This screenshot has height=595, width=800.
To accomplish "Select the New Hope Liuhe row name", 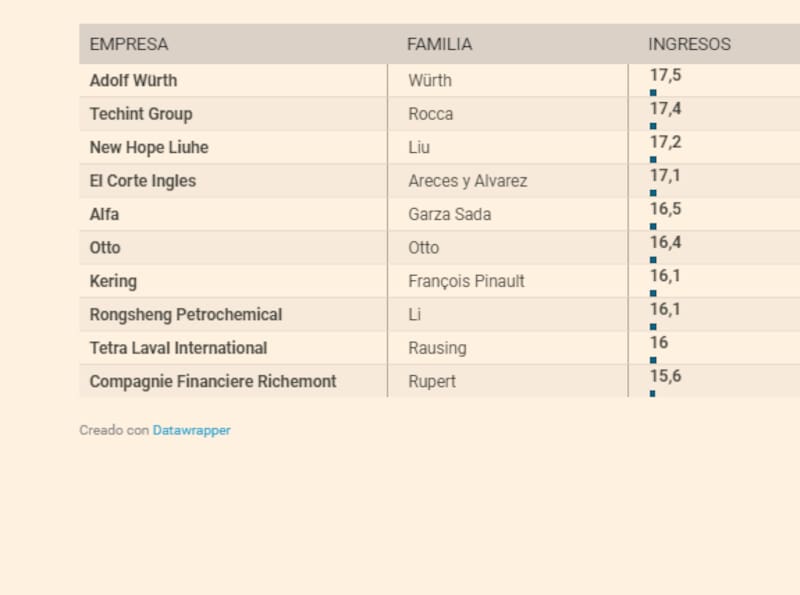I will tap(149, 148).
